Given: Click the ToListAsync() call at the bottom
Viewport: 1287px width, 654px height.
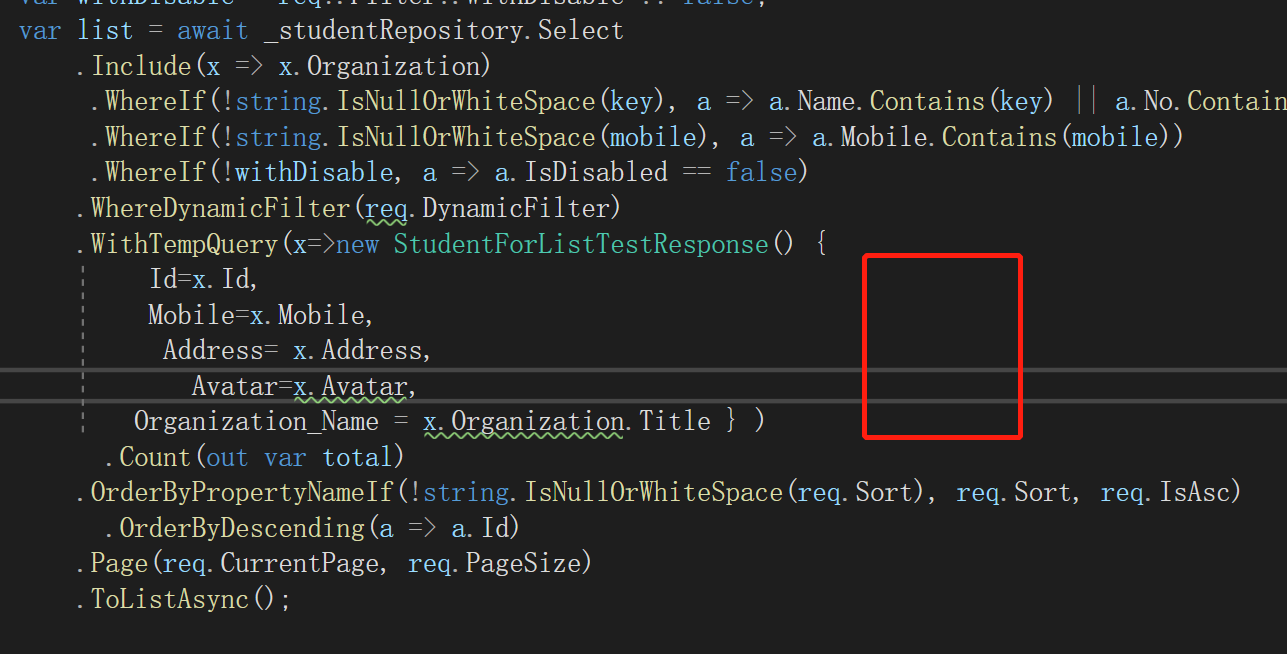Looking at the screenshot, I should (x=180, y=598).
